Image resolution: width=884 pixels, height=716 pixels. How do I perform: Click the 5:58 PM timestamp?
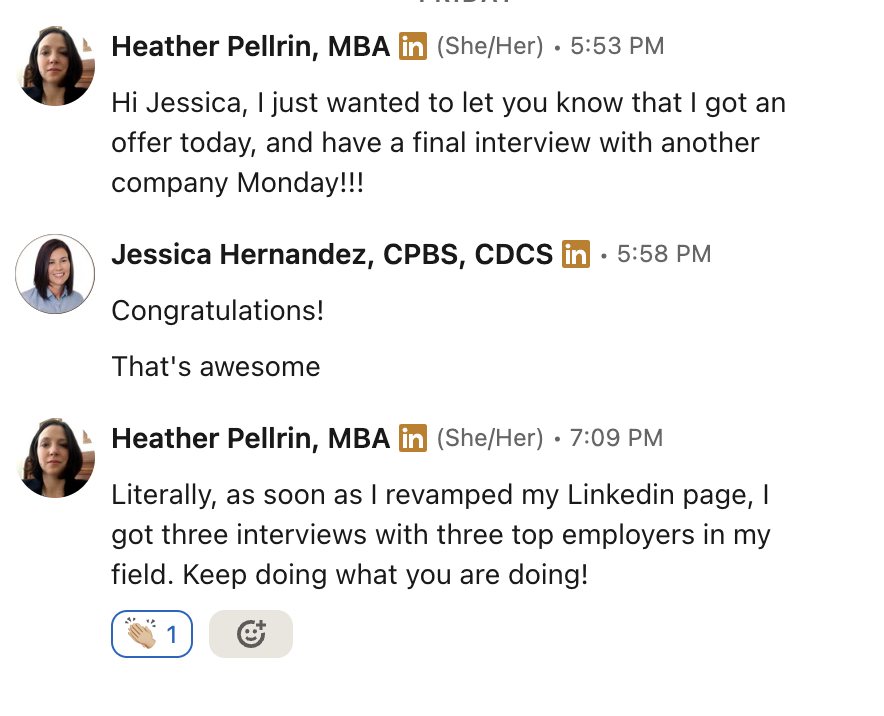[664, 254]
